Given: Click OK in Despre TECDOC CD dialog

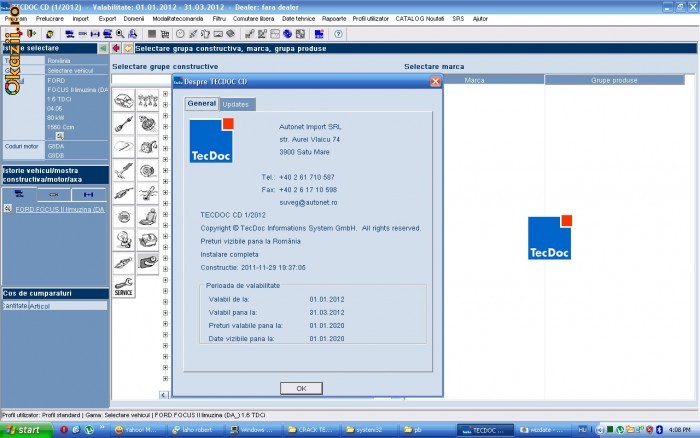Looking at the screenshot, I should [301, 388].
